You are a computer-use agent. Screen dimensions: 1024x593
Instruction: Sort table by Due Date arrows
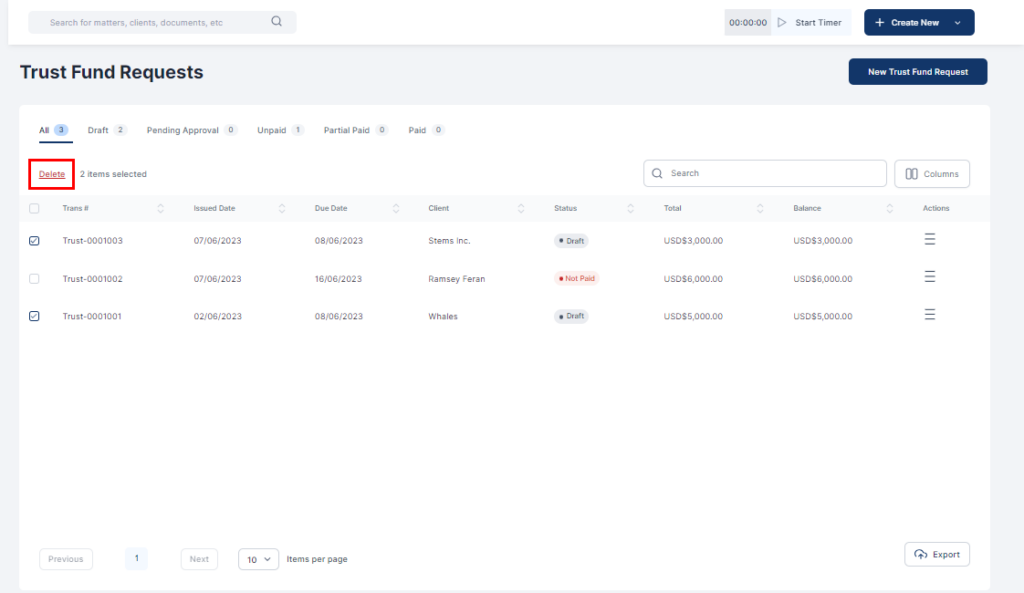point(395,208)
